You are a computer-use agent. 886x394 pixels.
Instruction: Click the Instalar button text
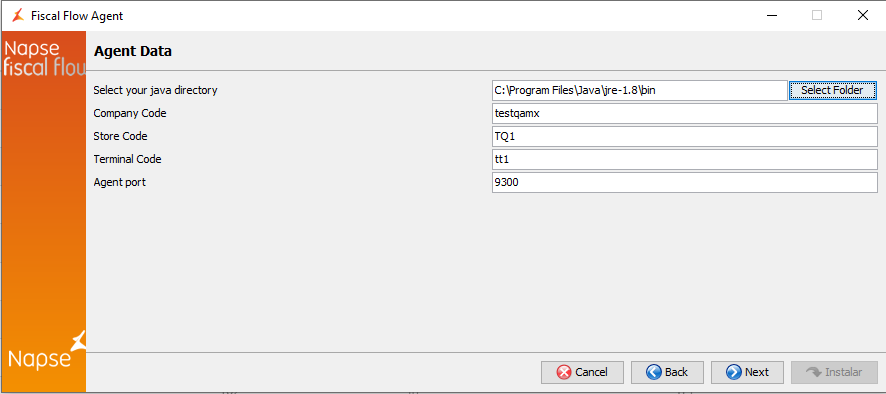[x=844, y=372]
